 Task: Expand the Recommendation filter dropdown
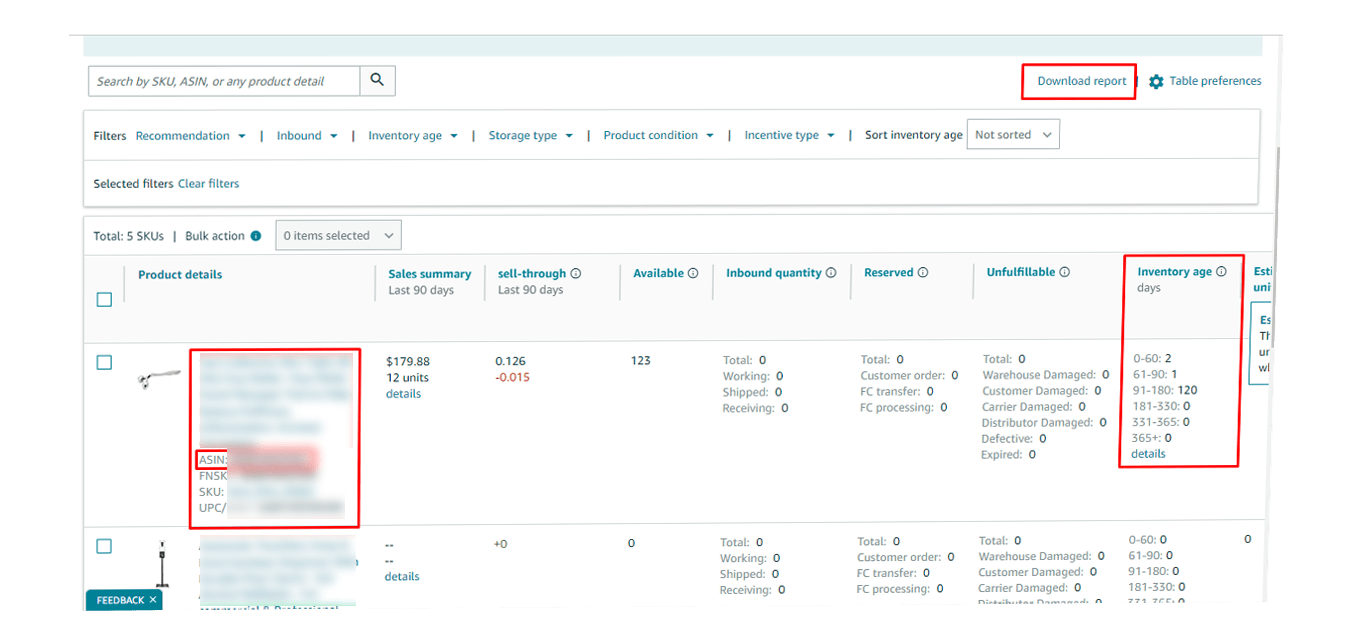click(x=190, y=136)
